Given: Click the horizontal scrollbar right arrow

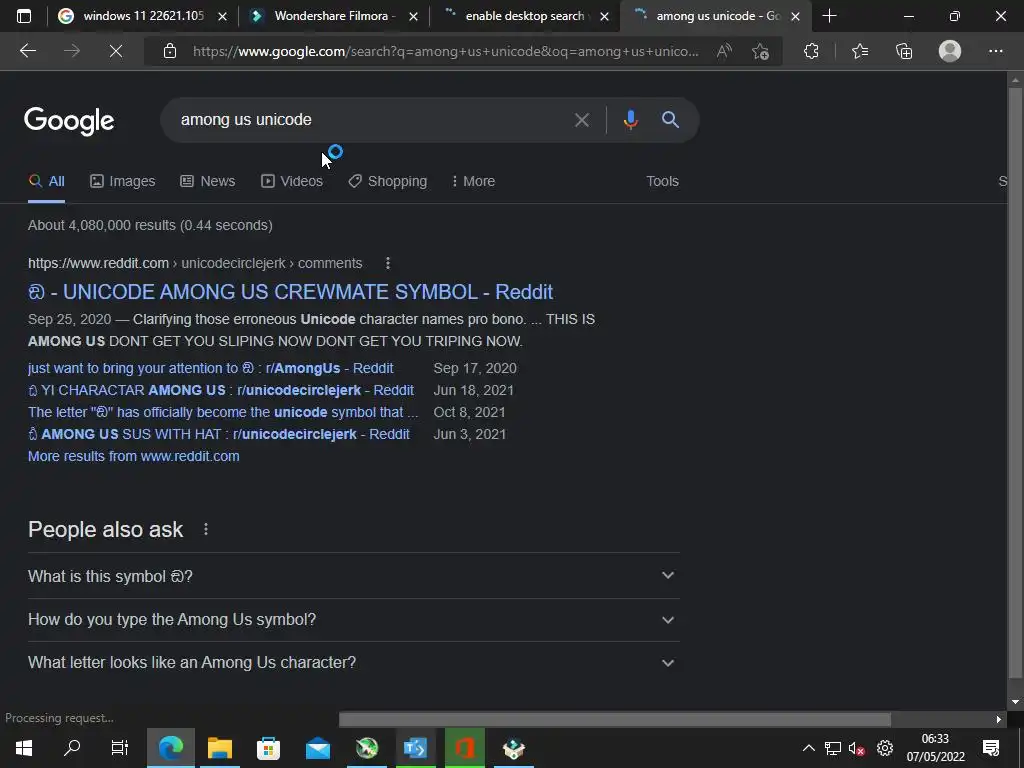Looking at the screenshot, I should 999,719.
